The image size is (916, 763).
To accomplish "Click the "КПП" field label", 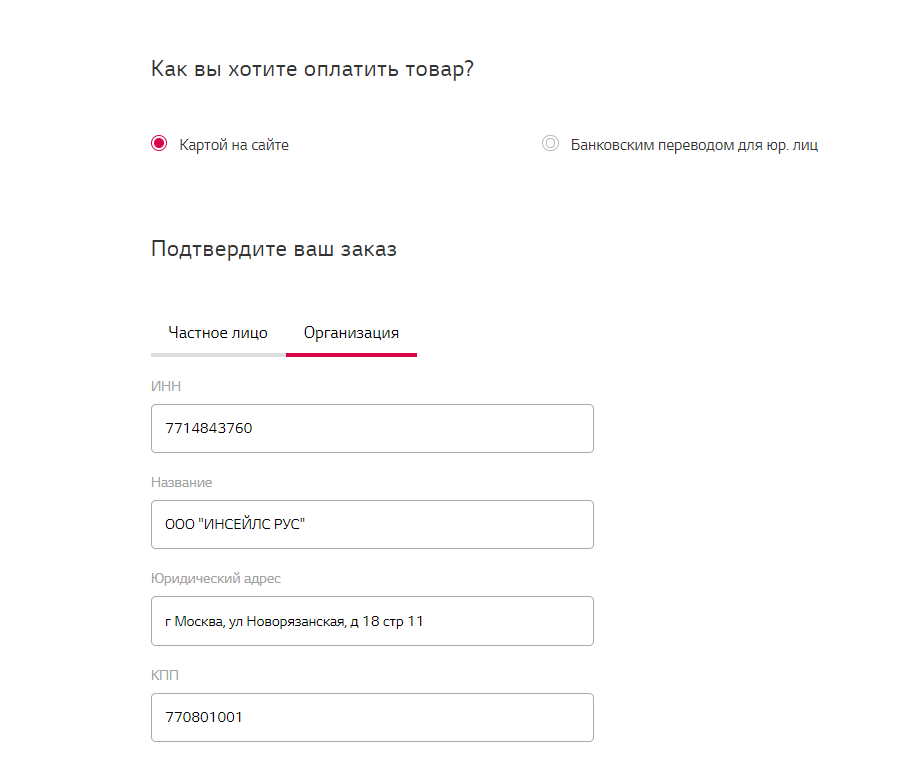I will coord(165,675).
